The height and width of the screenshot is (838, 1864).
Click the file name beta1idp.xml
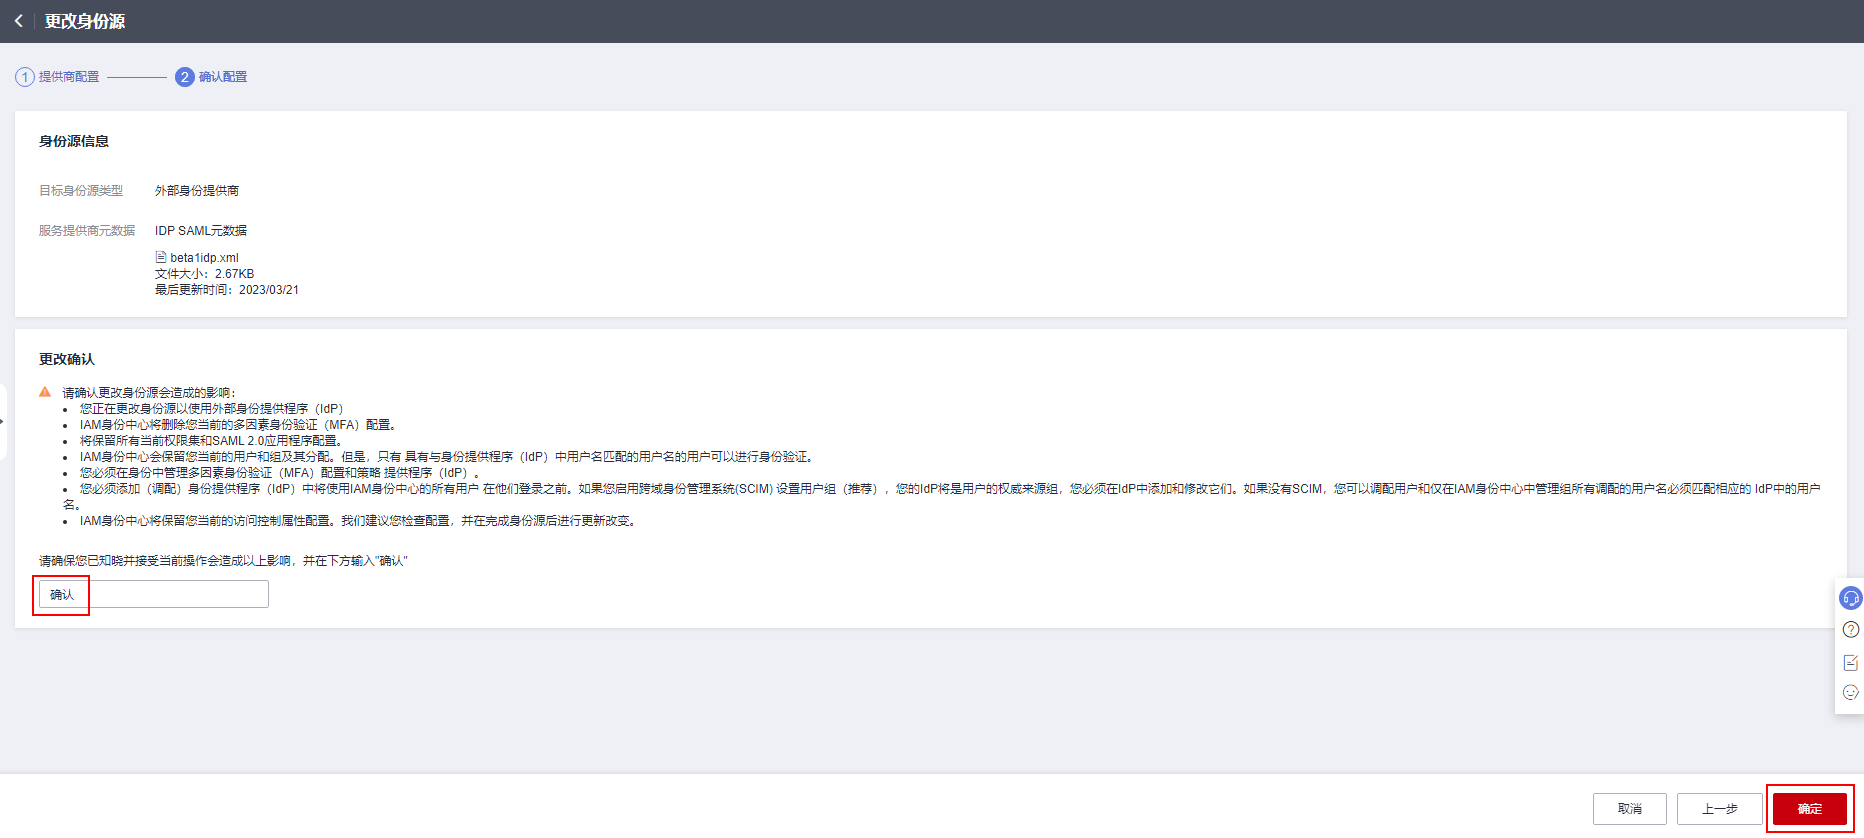[x=204, y=257]
